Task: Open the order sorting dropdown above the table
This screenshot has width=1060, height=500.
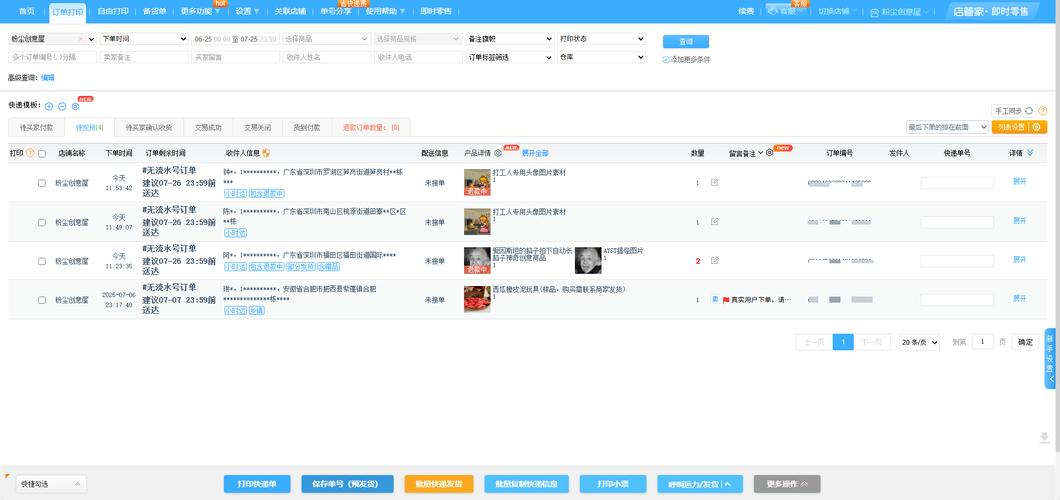Action: coord(947,127)
